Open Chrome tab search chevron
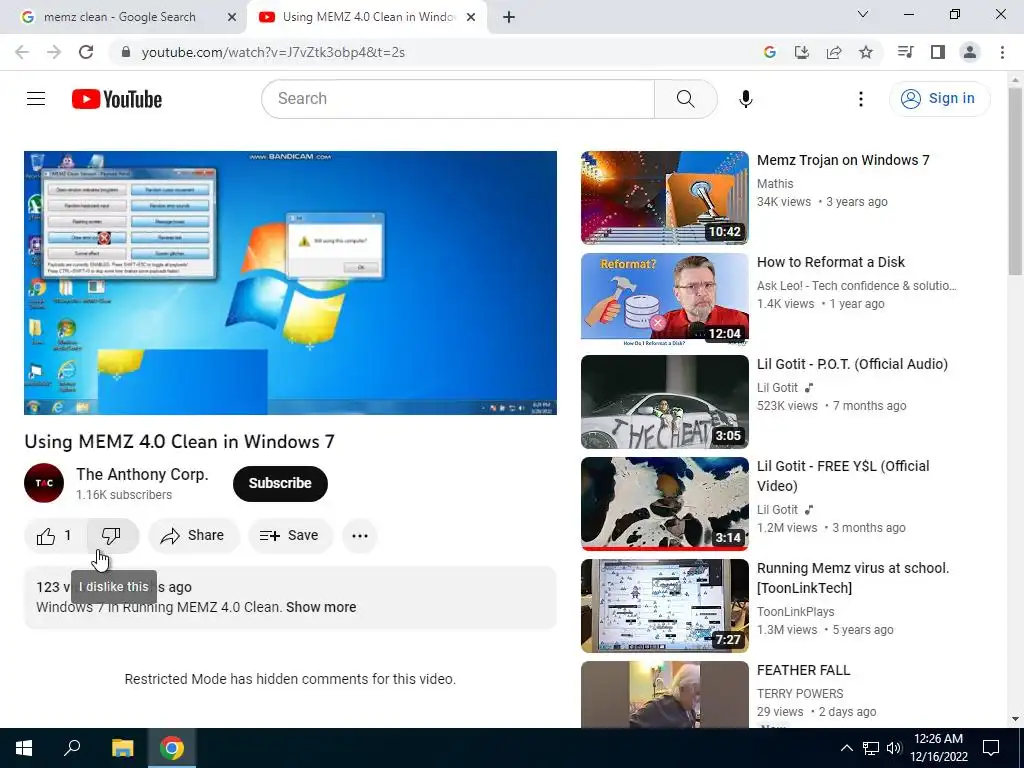 coord(863,14)
